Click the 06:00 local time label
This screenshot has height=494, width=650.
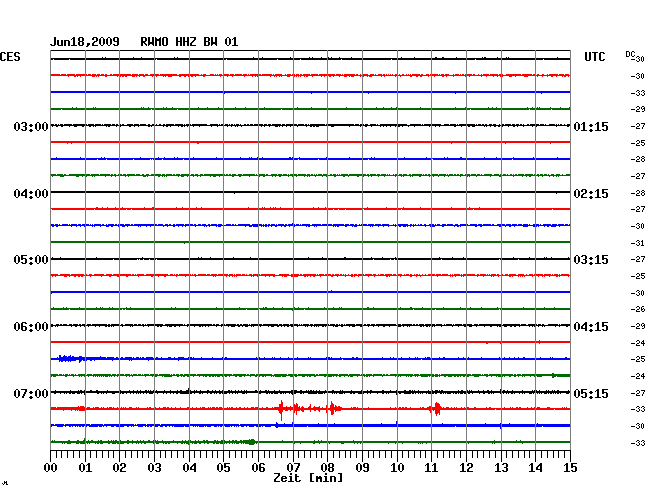31,327
